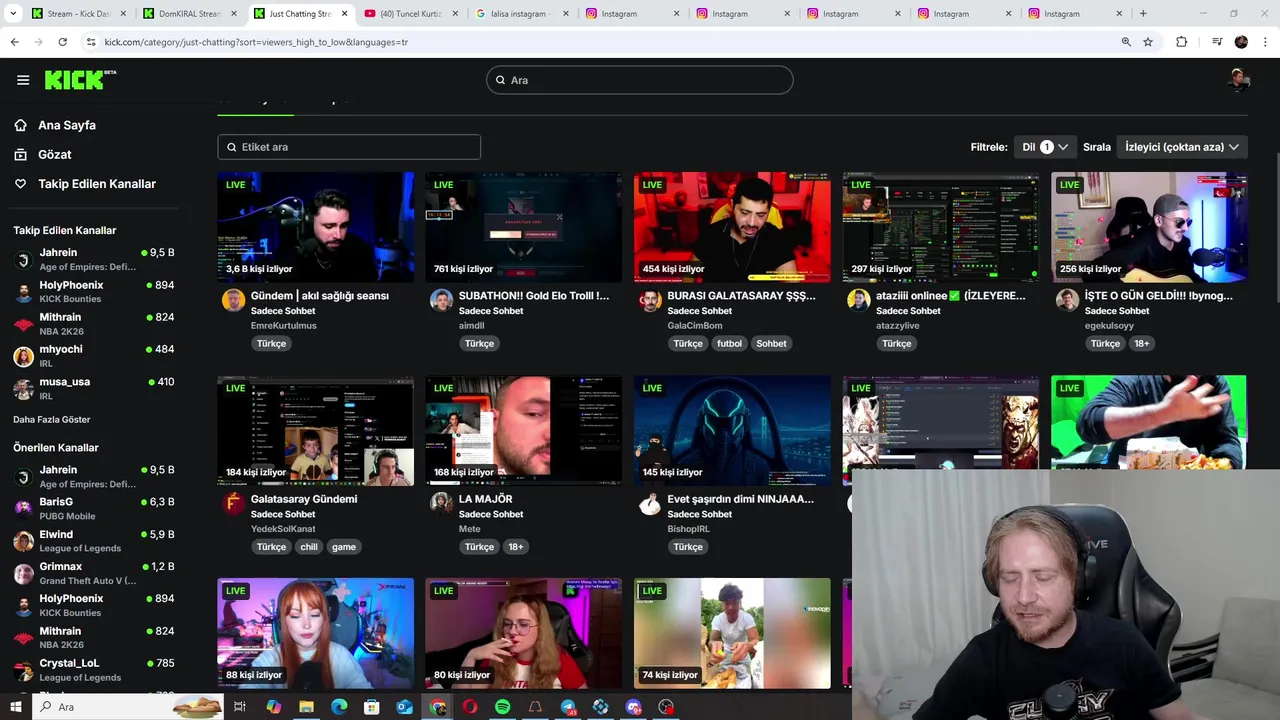Open Crystal_LoL in recommended channels
1280x720 pixels.
click(94, 670)
